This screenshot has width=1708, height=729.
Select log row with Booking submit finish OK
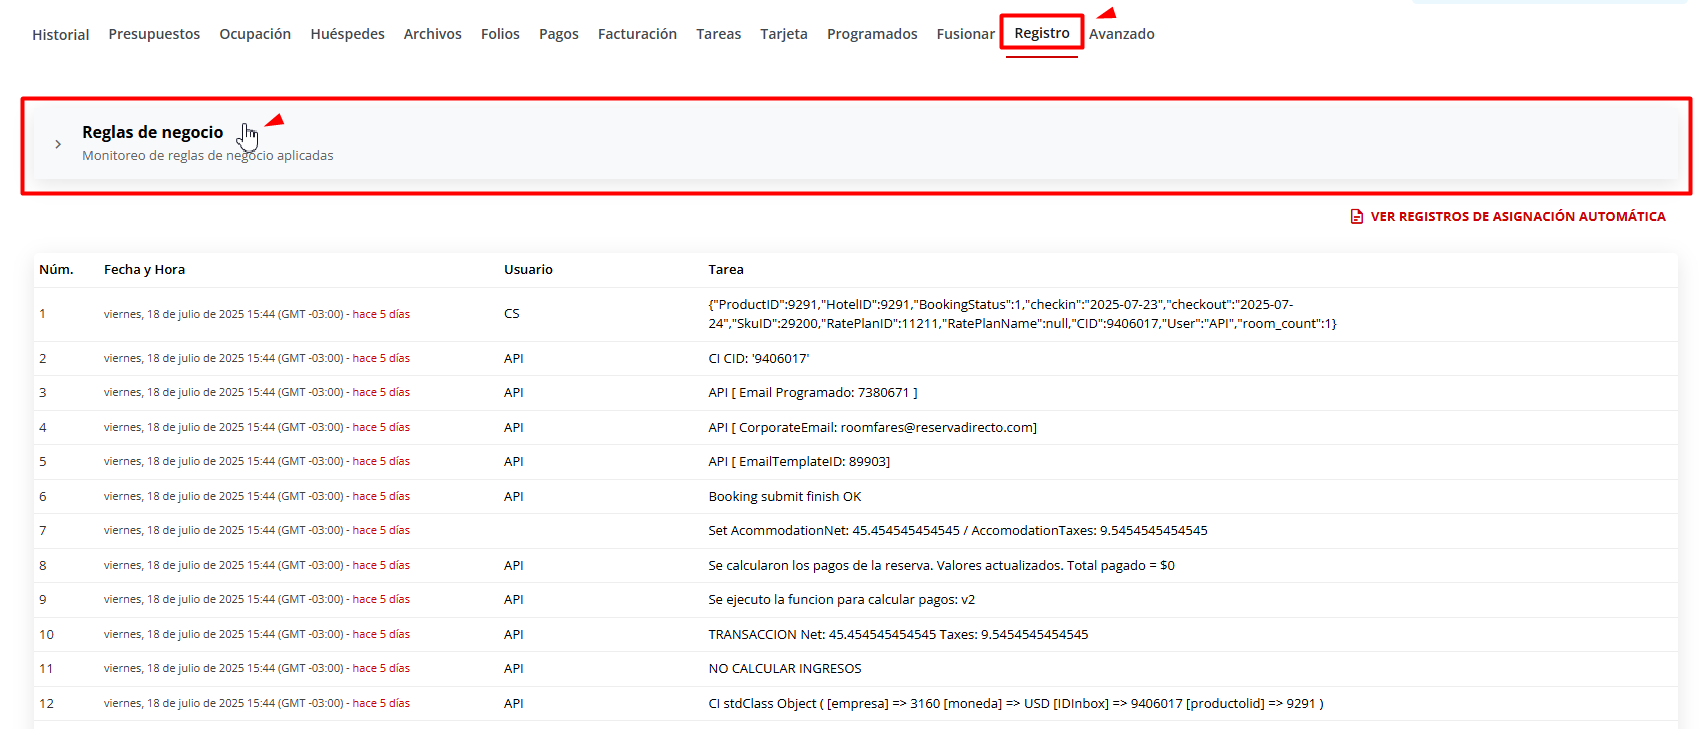point(784,497)
